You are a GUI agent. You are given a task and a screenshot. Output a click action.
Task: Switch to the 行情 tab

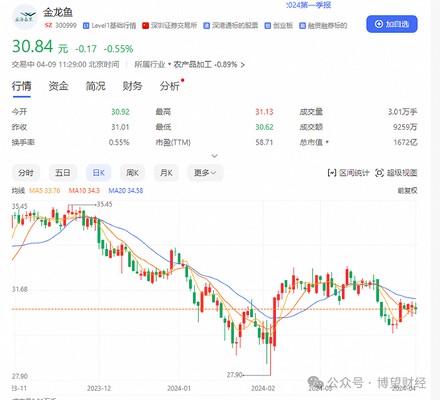coord(22,86)
